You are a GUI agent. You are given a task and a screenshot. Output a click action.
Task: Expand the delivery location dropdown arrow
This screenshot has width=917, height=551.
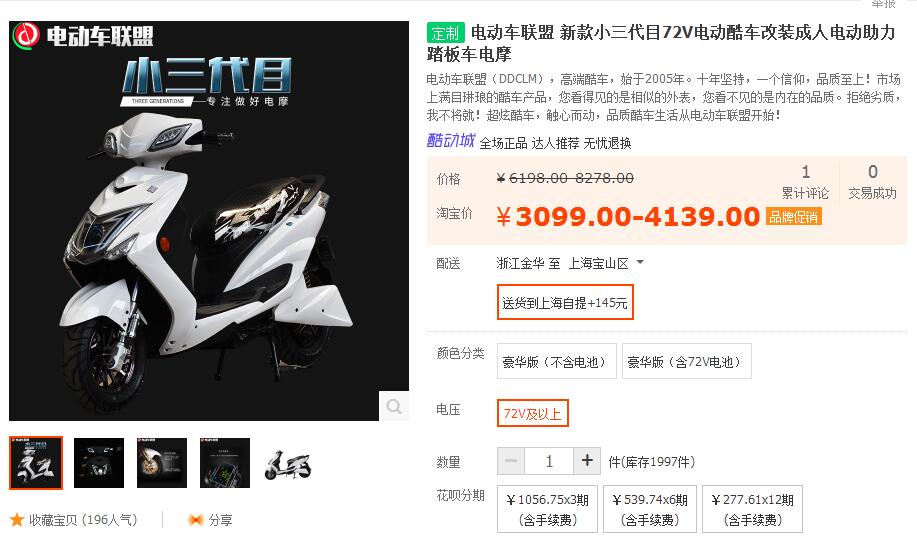(640, 262)
